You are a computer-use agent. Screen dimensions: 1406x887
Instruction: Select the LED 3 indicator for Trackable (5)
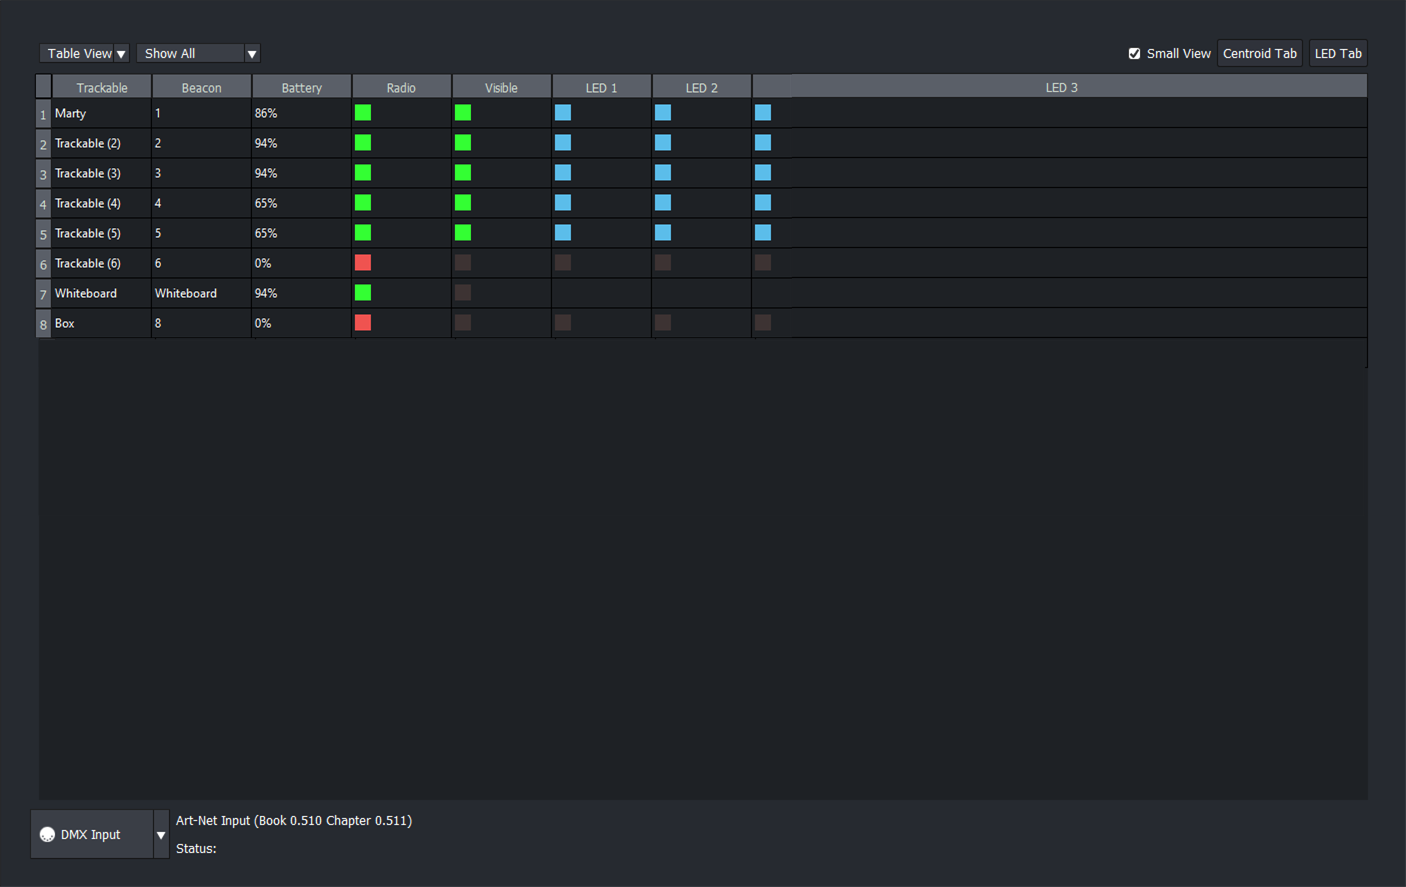[762, 232]
